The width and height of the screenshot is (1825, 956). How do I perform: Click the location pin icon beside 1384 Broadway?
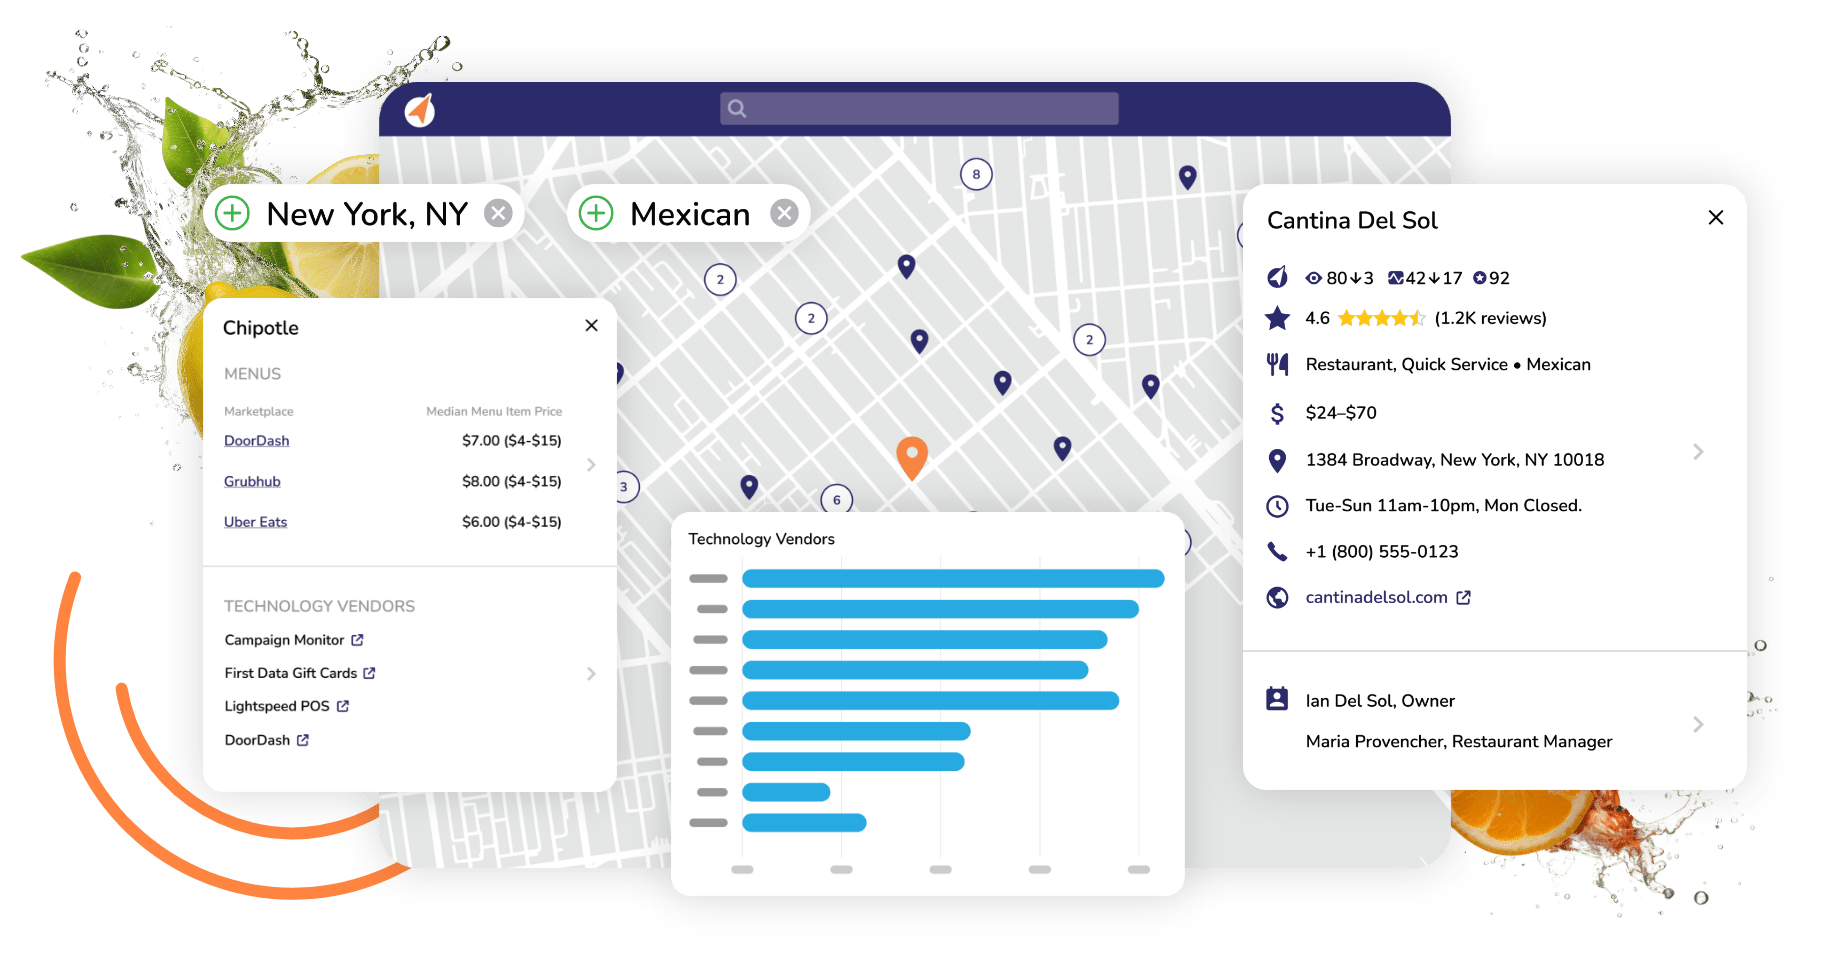[x=1277, y=460]
